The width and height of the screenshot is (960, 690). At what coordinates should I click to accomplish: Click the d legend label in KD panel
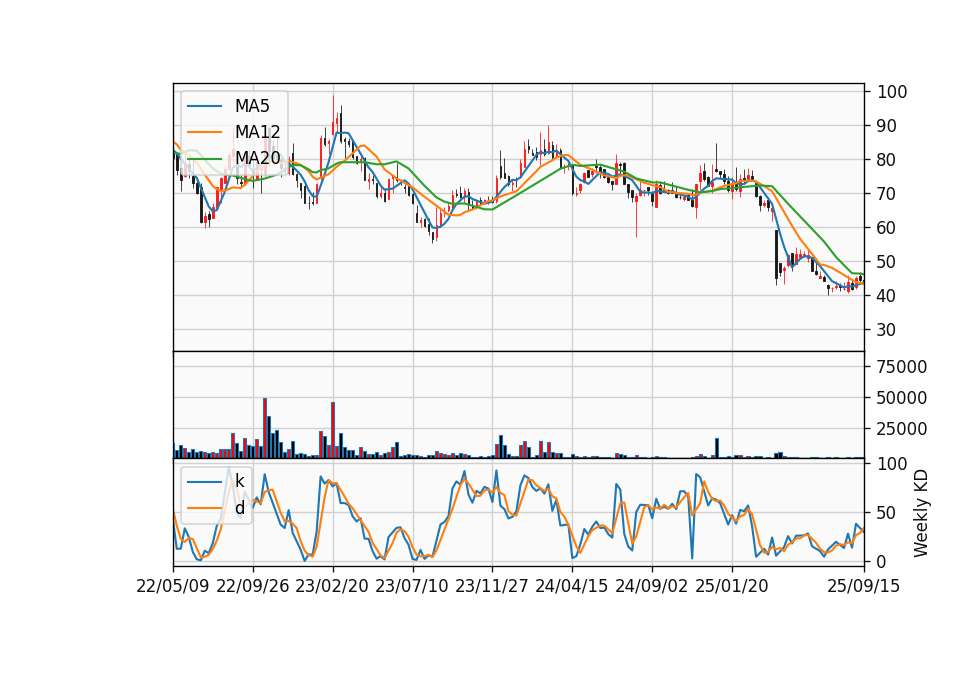[239, 508]
